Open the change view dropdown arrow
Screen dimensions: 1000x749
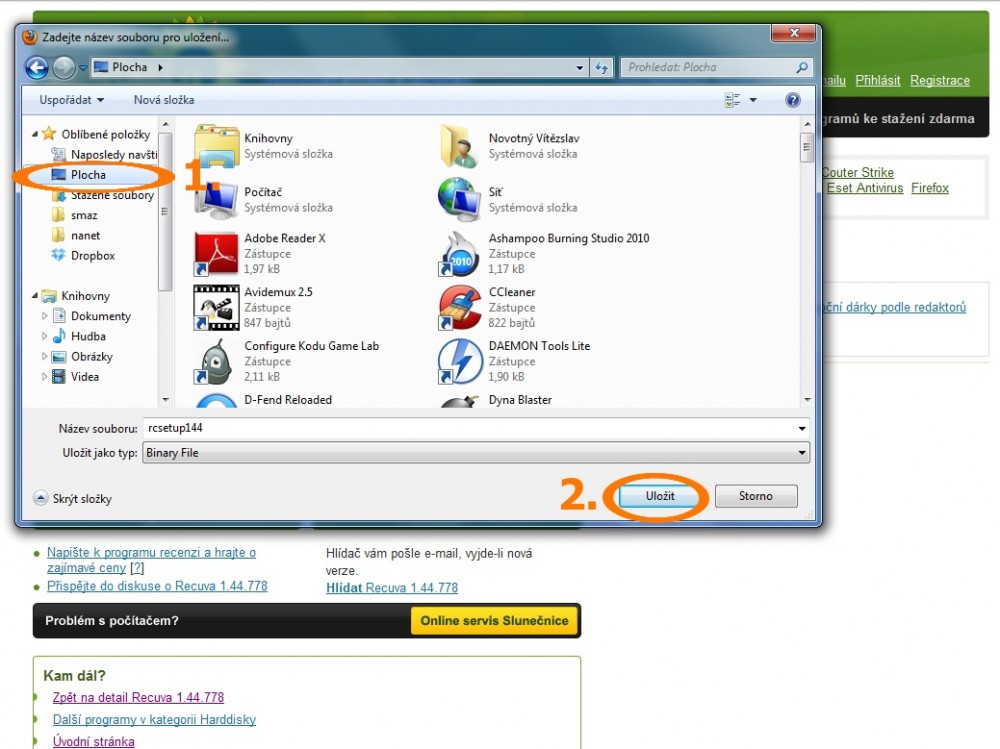(753, 100)
